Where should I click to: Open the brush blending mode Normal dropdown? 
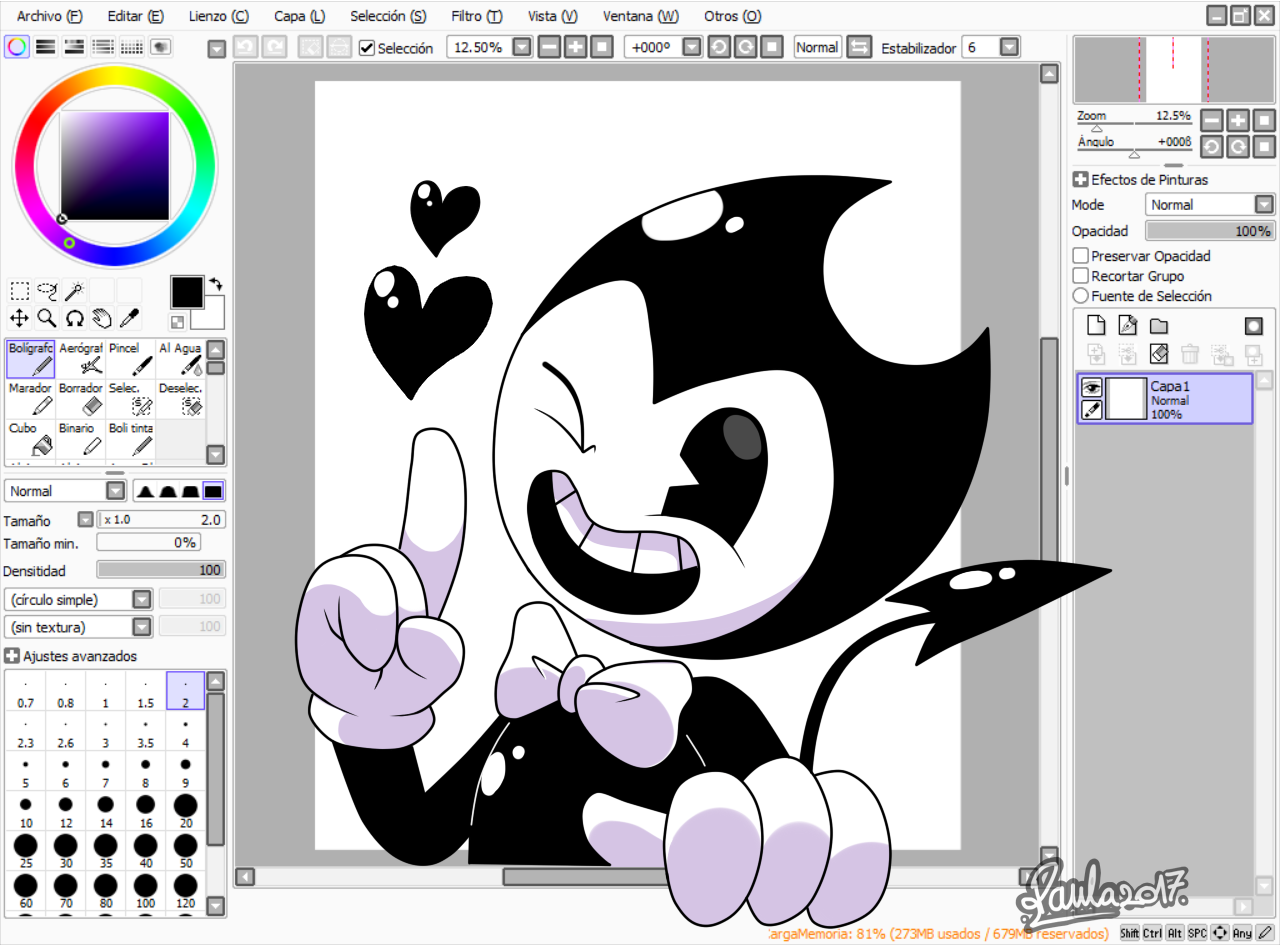(x=116, y=491)
